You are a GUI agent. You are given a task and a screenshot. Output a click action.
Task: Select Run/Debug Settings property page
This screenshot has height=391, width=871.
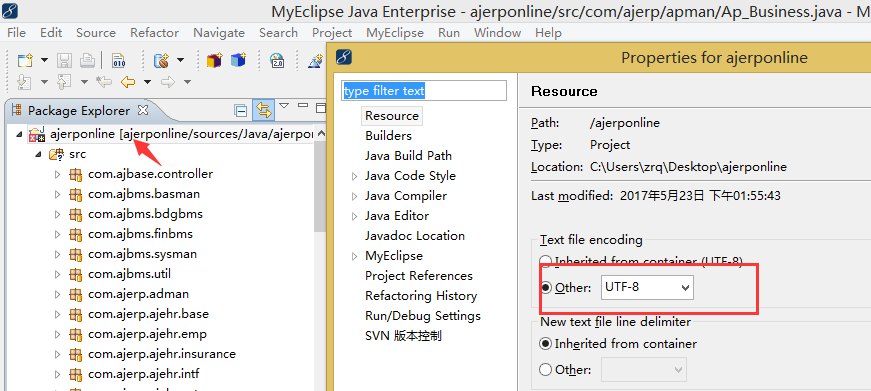click(x=423, y=315)
